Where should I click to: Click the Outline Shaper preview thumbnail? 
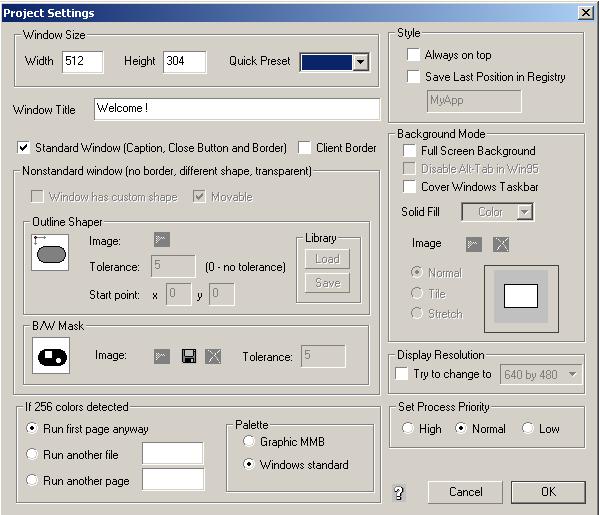[x=50, y=253]
